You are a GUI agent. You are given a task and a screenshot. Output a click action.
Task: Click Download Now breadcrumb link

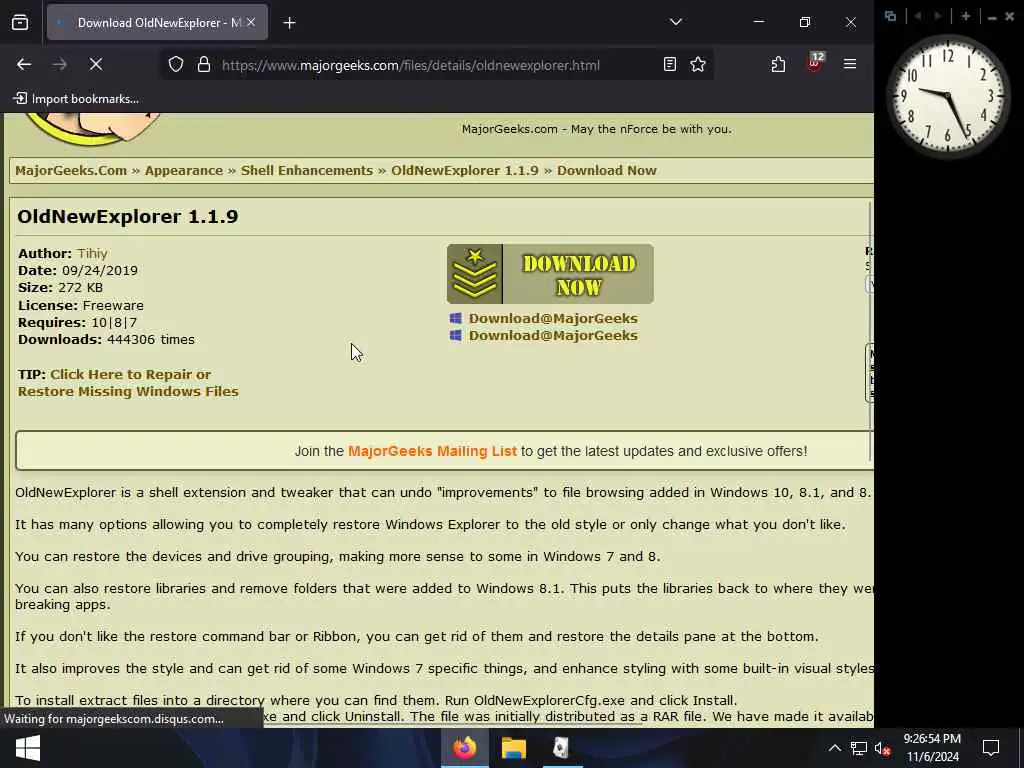[607, 170]
